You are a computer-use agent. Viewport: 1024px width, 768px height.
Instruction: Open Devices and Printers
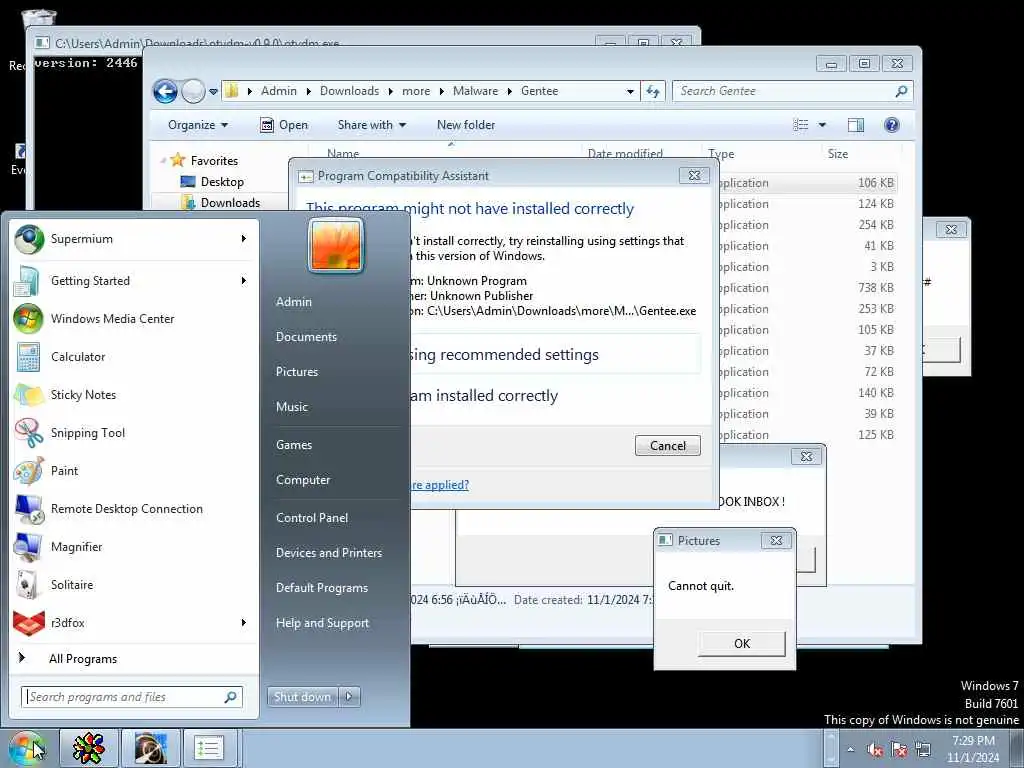tap(328, 553)
